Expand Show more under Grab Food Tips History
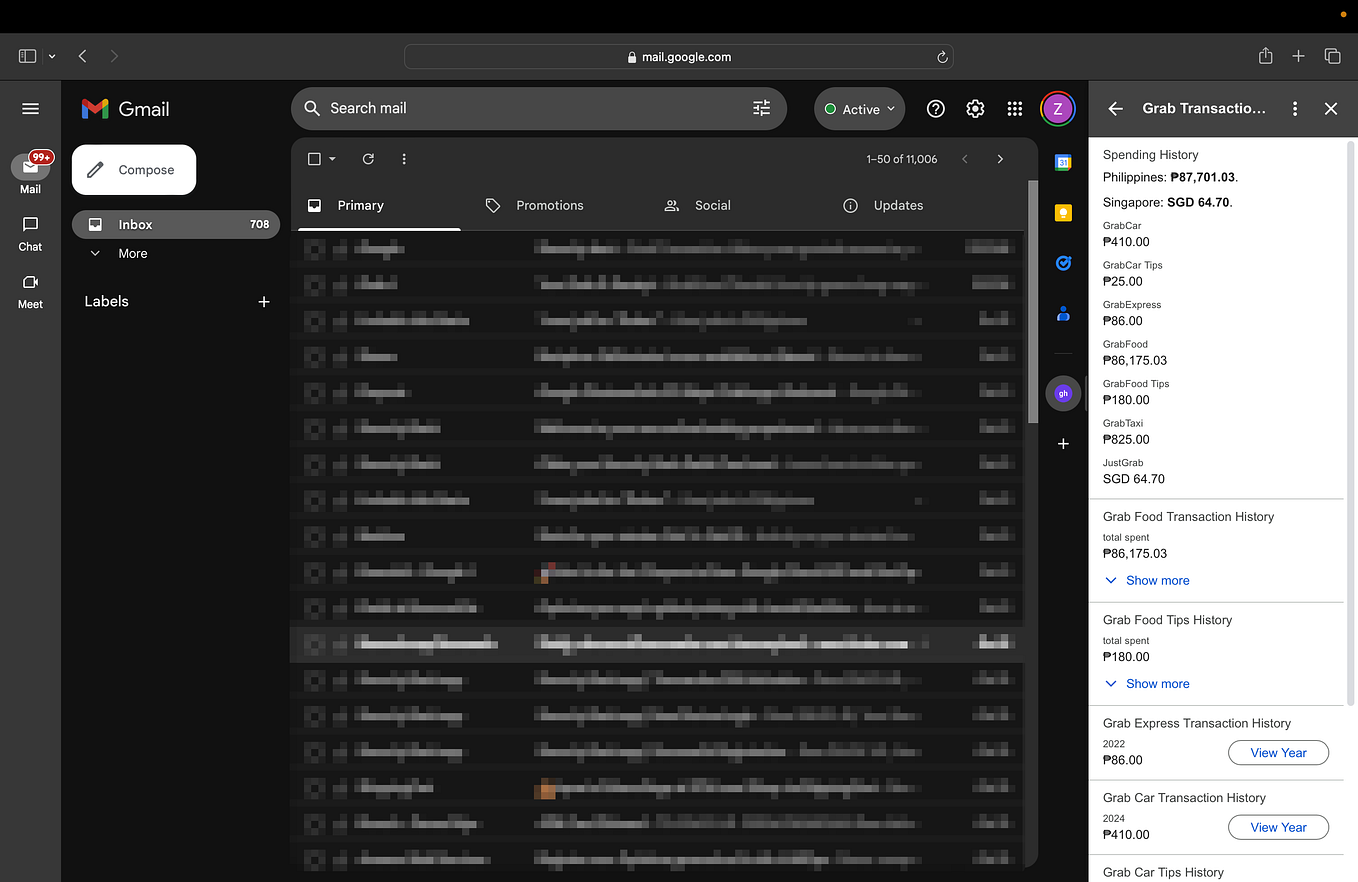This screenshot has height=882, width=1358. pos(1147,684)
